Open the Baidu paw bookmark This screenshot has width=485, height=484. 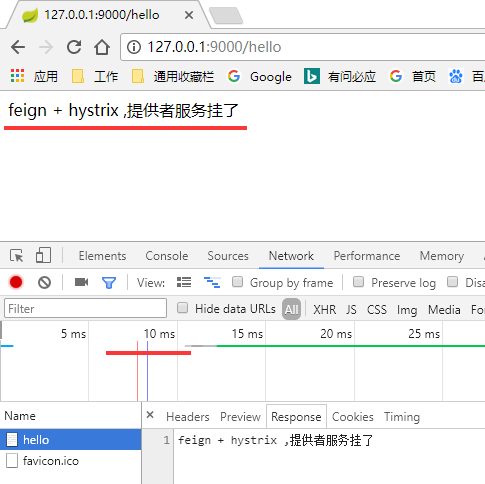[x=456, y=76]
